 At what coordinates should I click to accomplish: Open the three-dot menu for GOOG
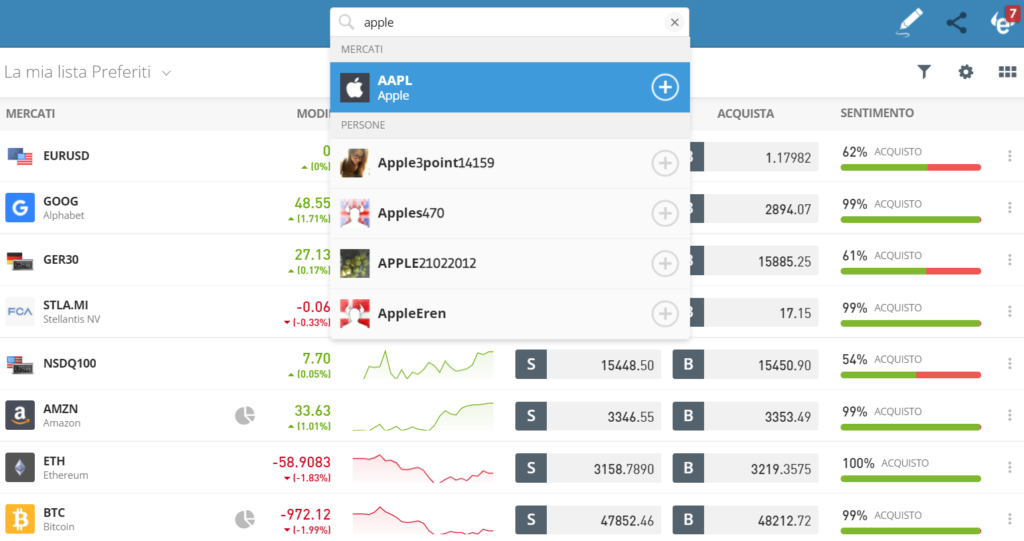[1010, 208]
